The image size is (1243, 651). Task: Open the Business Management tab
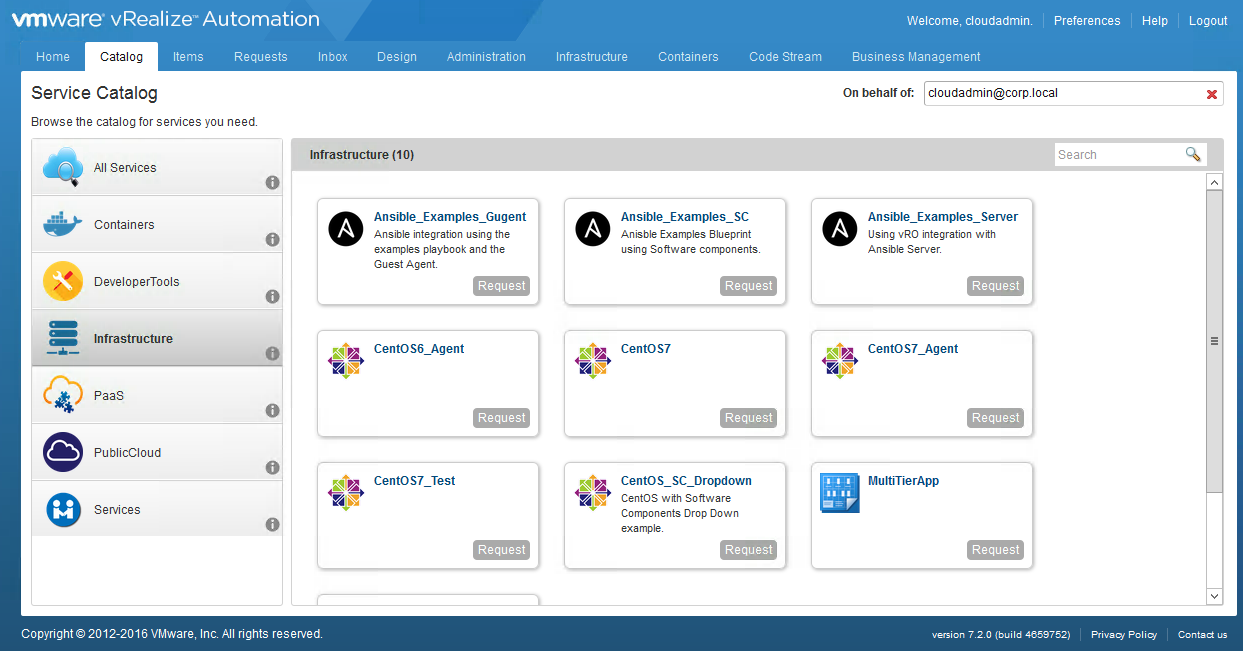[916, 57]
